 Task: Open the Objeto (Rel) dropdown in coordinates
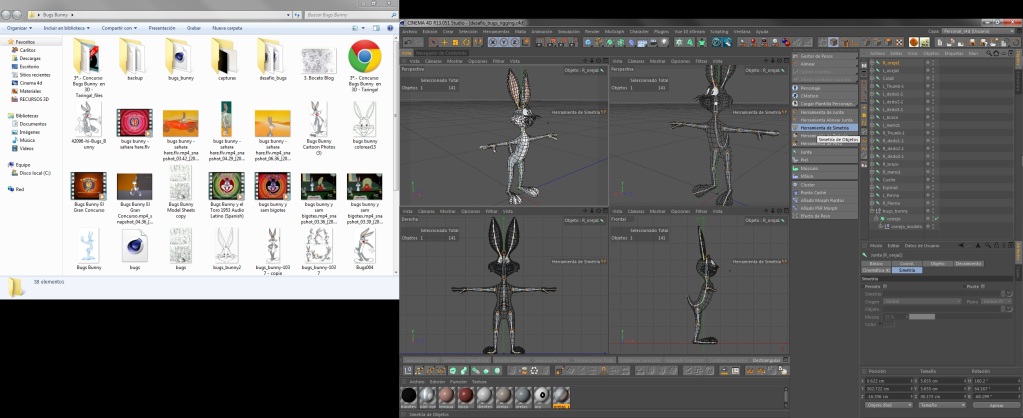tap(888, 405)
